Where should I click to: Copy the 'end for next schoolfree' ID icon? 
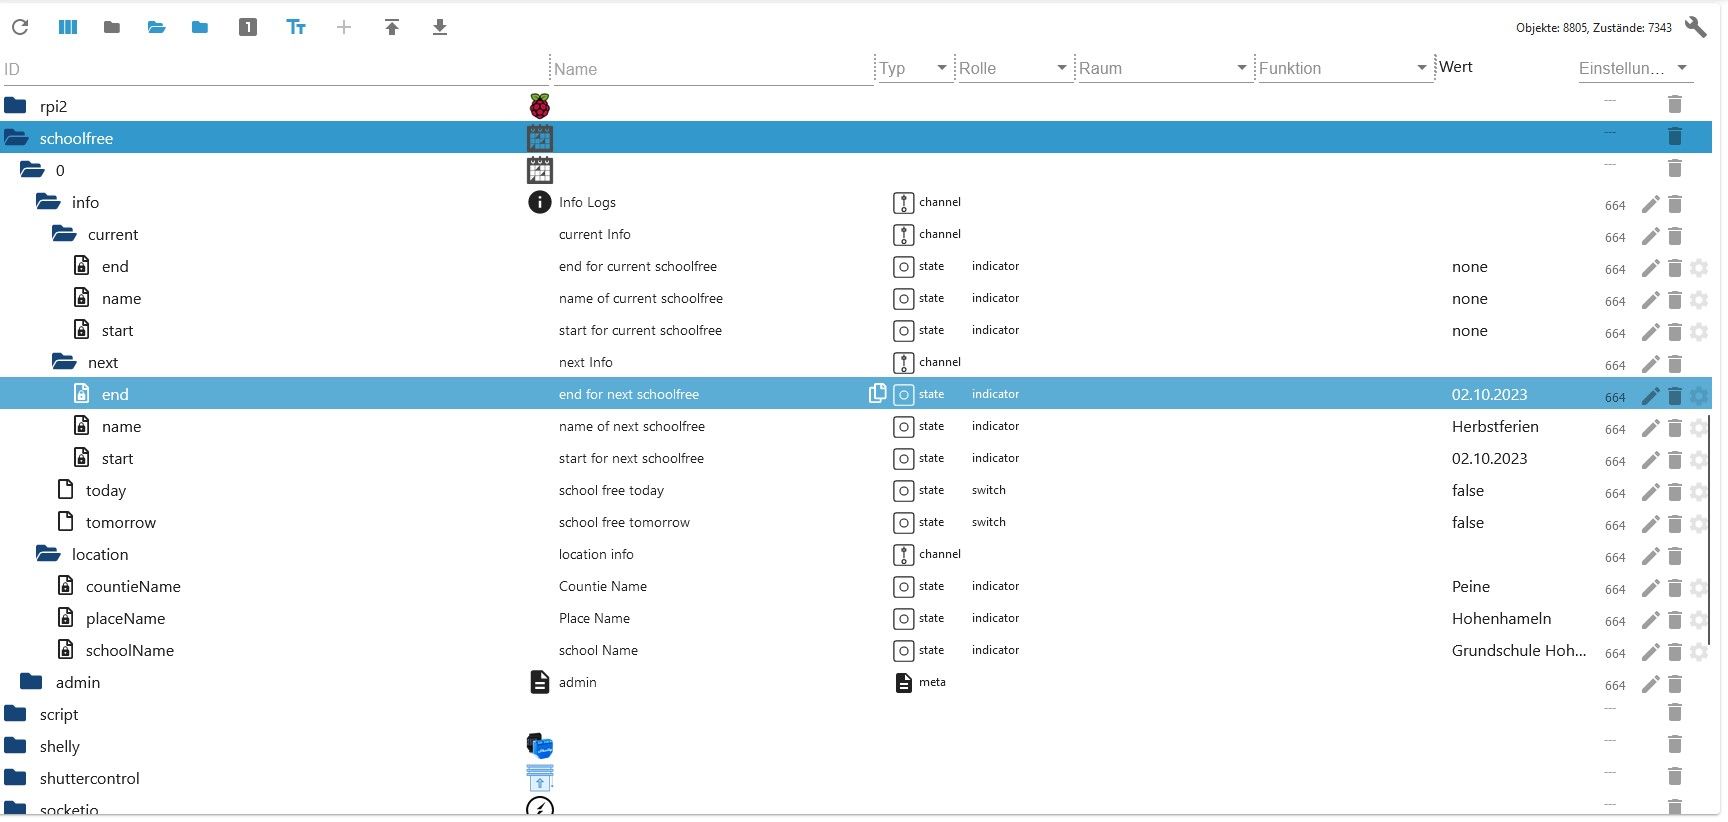point(877,394)
